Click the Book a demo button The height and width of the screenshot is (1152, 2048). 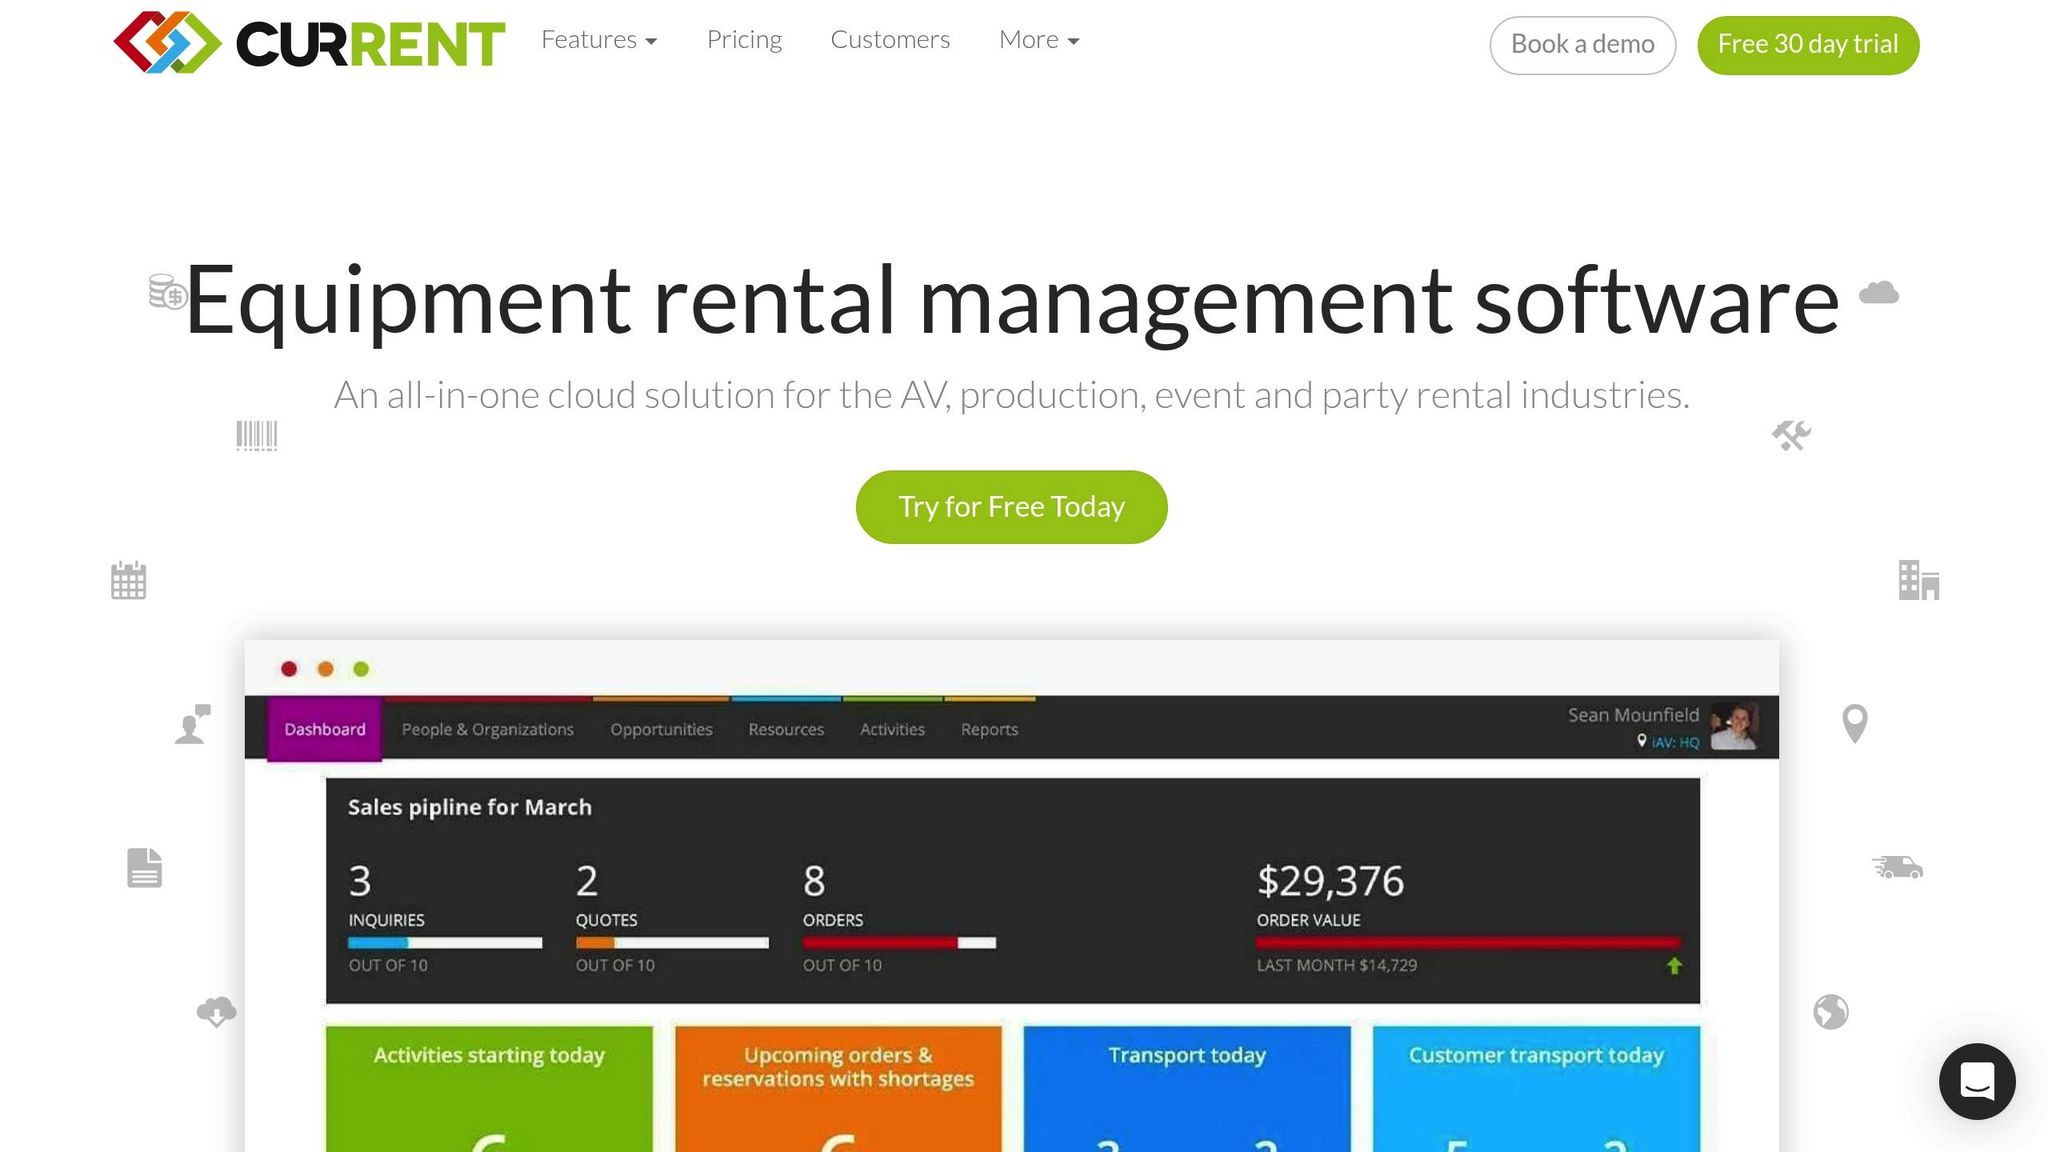[1582, 45]
